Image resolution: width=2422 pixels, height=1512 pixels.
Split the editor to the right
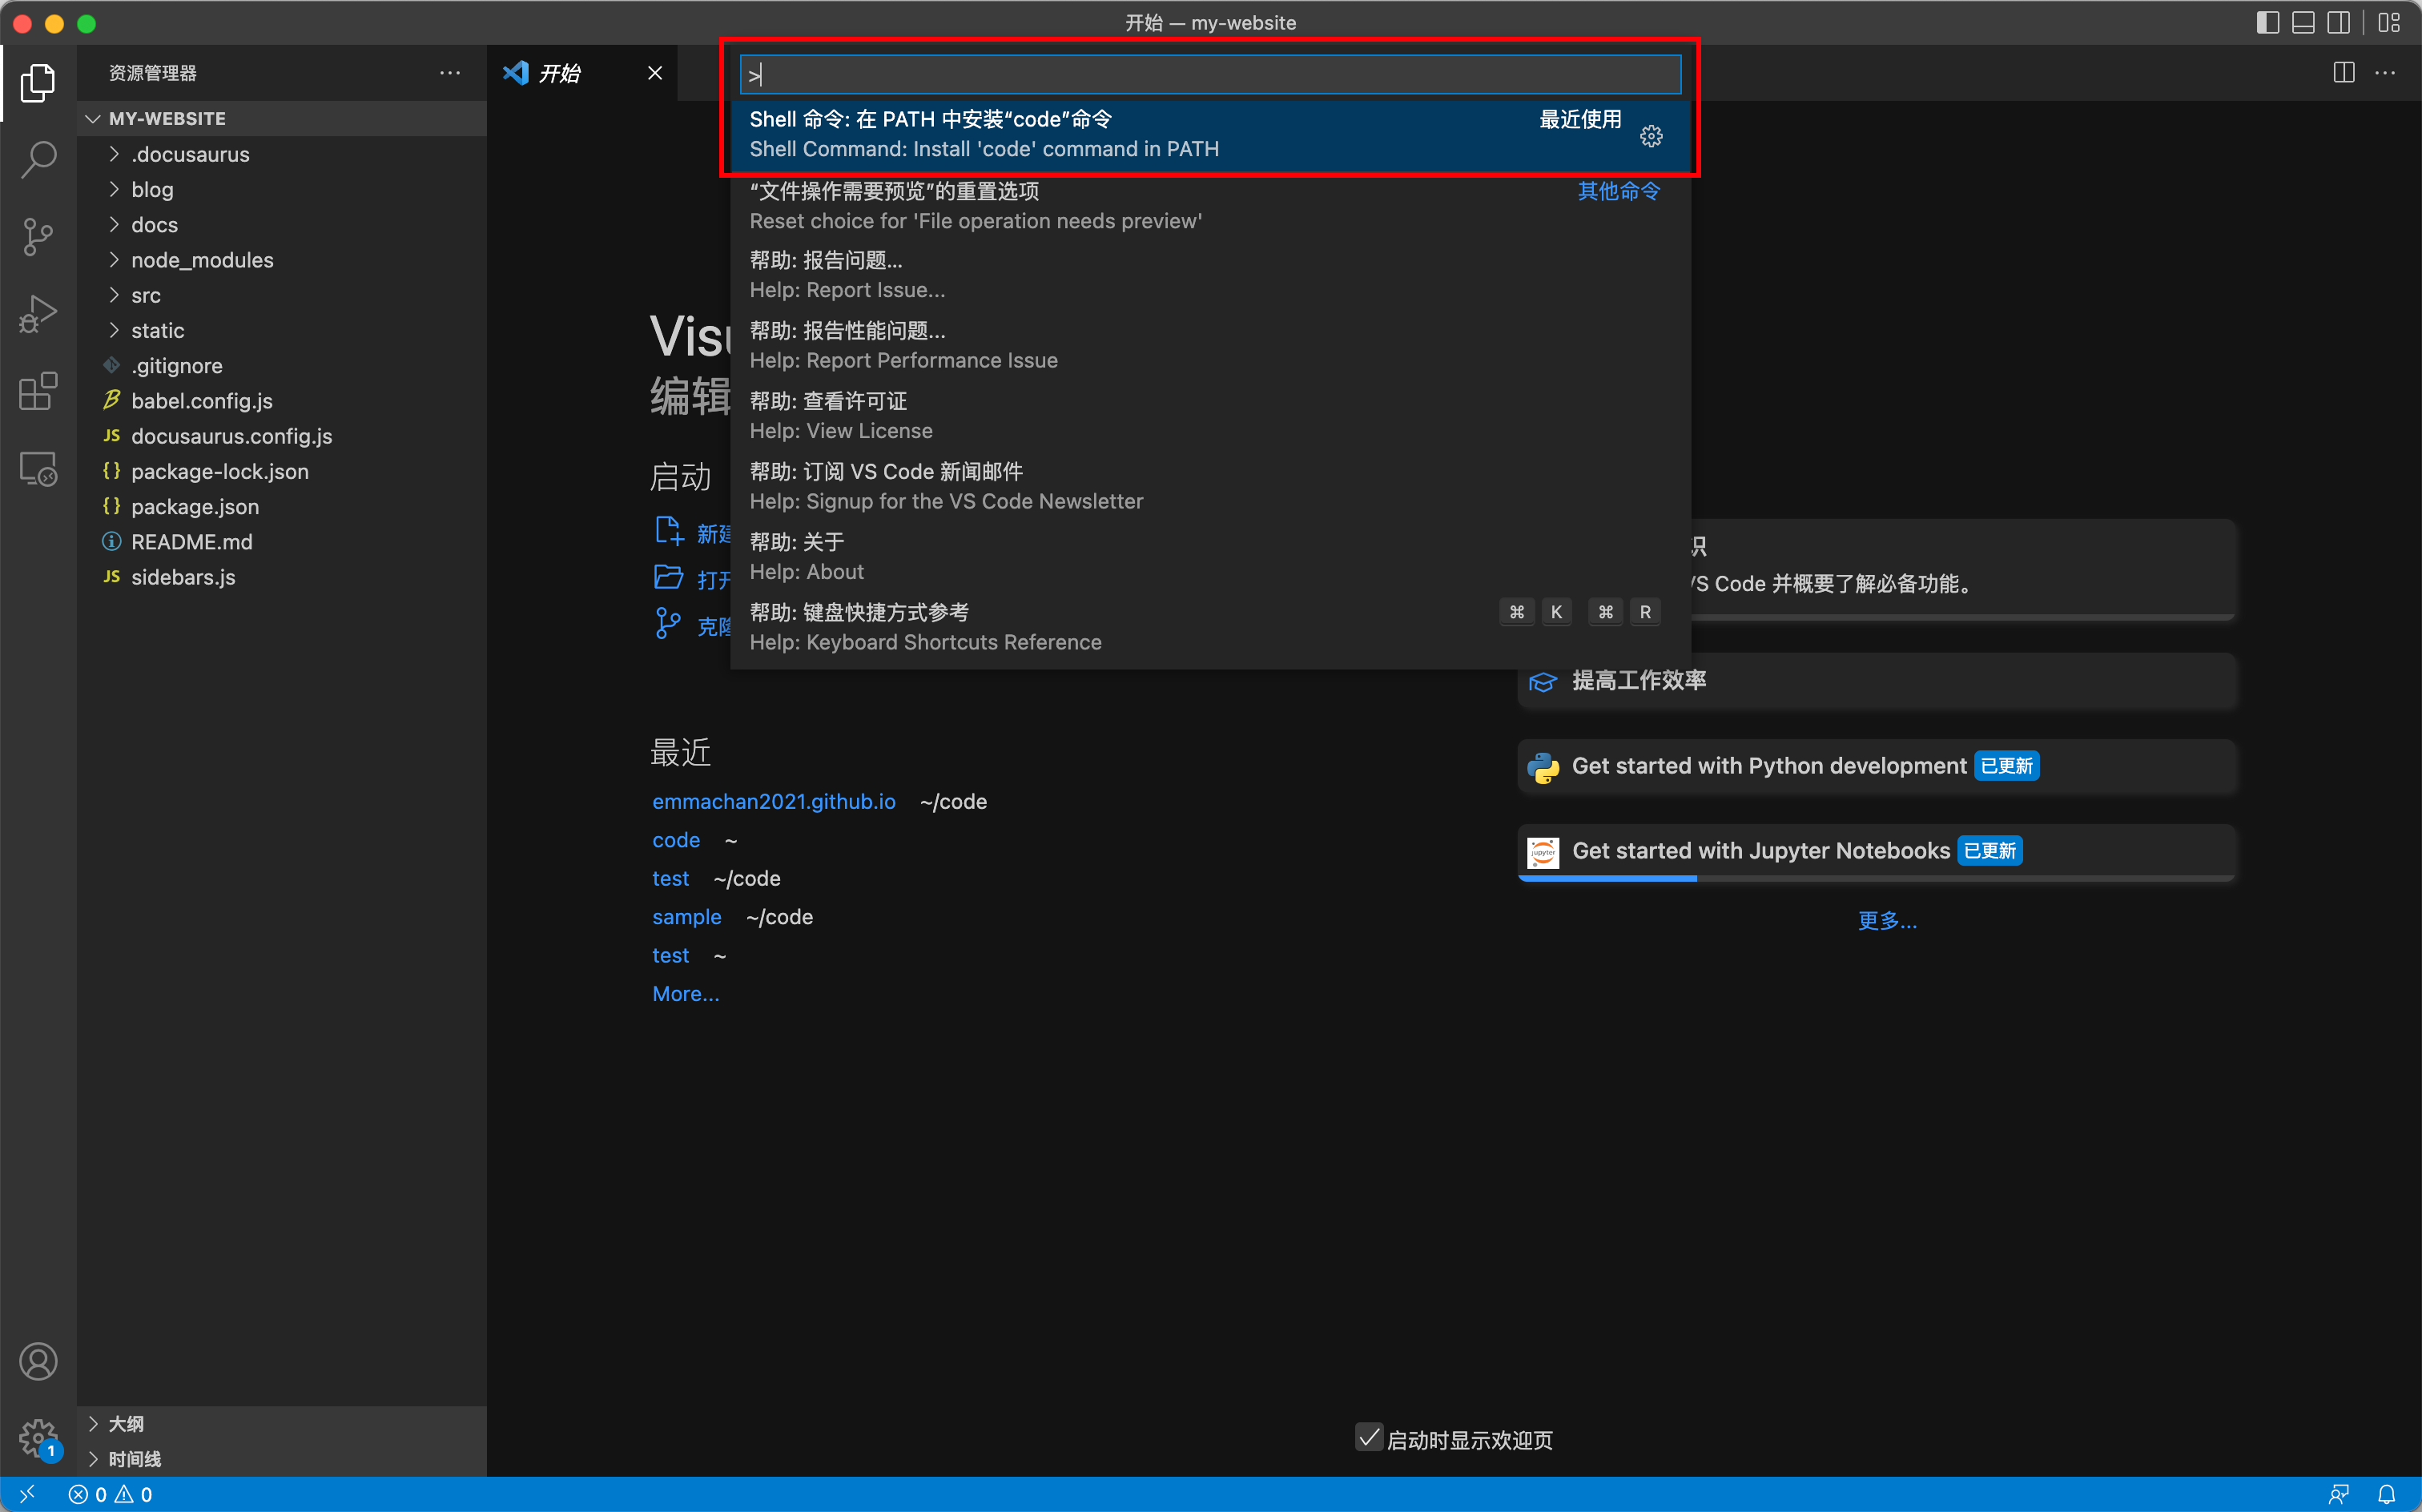(2343, 72)
